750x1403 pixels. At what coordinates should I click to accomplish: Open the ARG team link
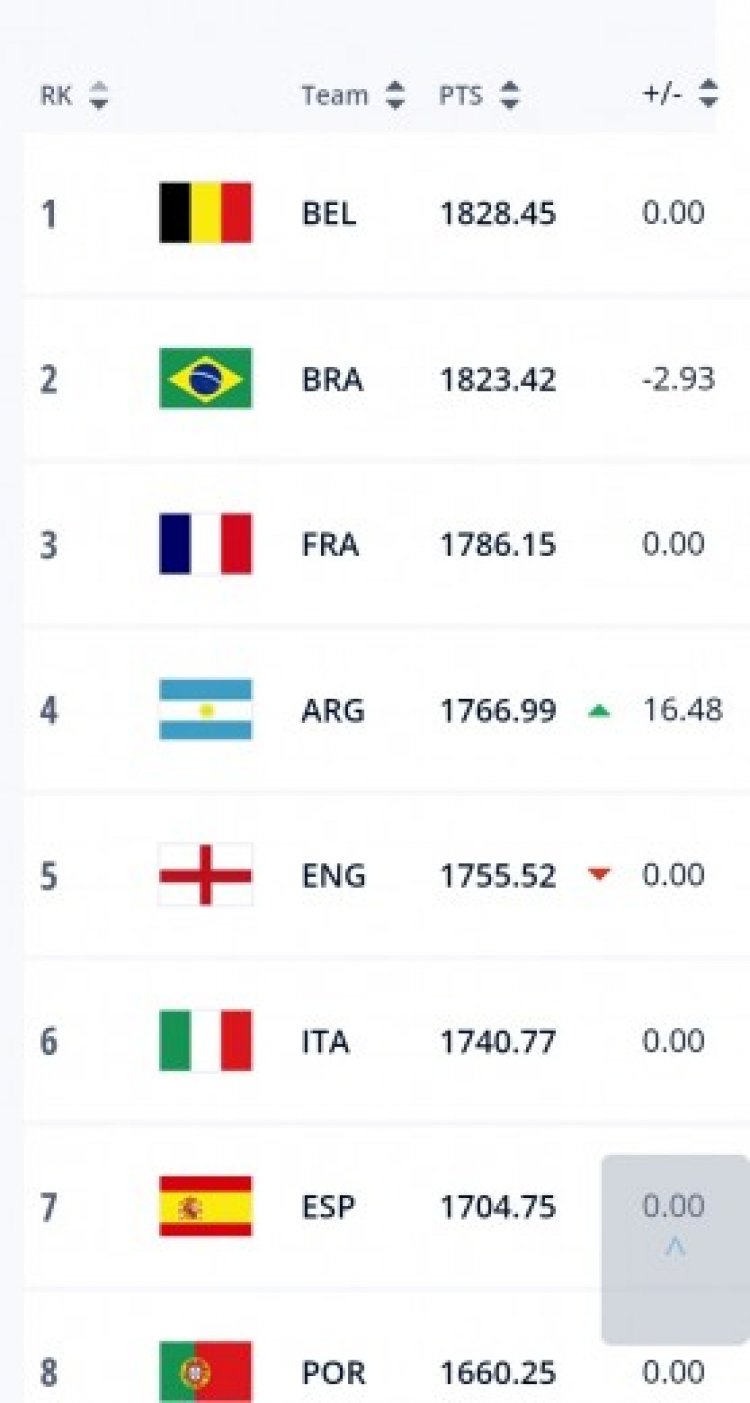pyautogui.click(x=333, y=711)
